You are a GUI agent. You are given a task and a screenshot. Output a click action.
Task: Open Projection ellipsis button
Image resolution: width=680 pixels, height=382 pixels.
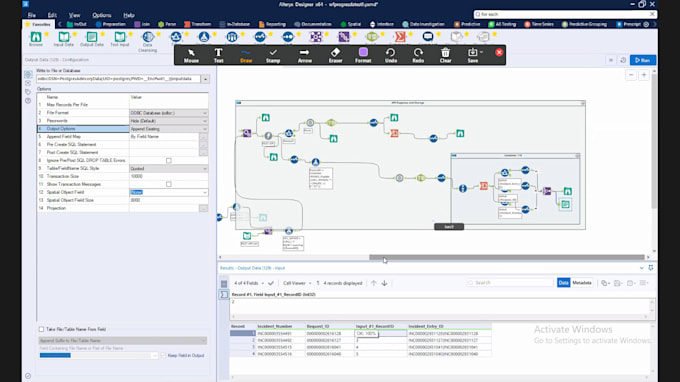(203, 208)
